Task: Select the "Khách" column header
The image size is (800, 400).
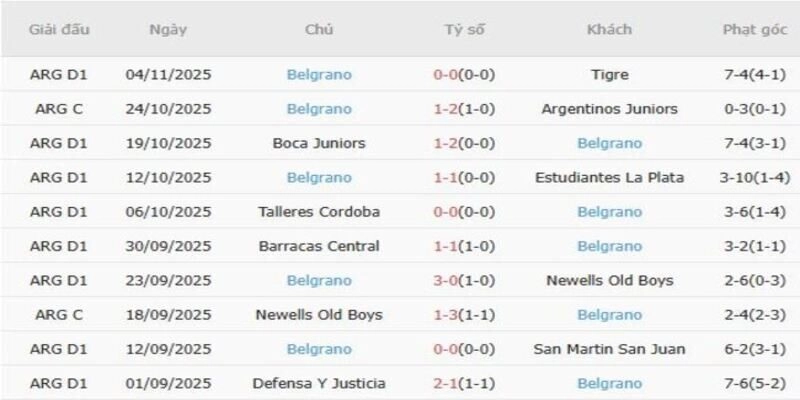Action: [609, 29]
